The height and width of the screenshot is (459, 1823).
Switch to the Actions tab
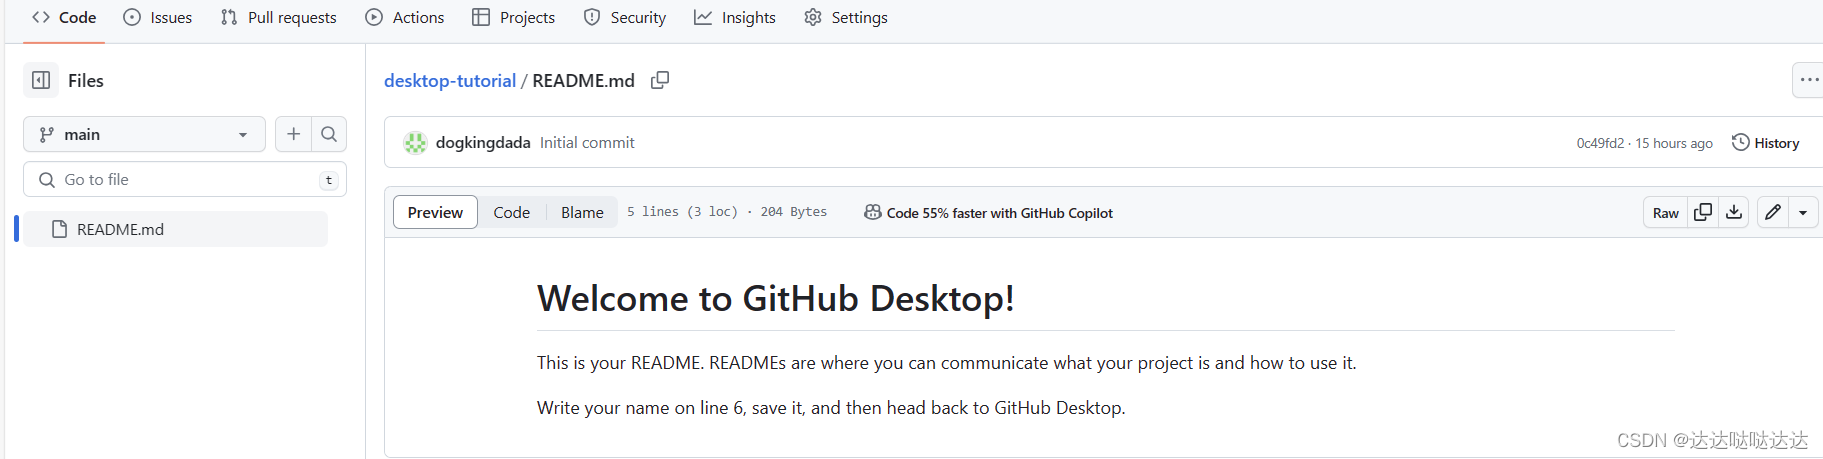pos(405,18)
